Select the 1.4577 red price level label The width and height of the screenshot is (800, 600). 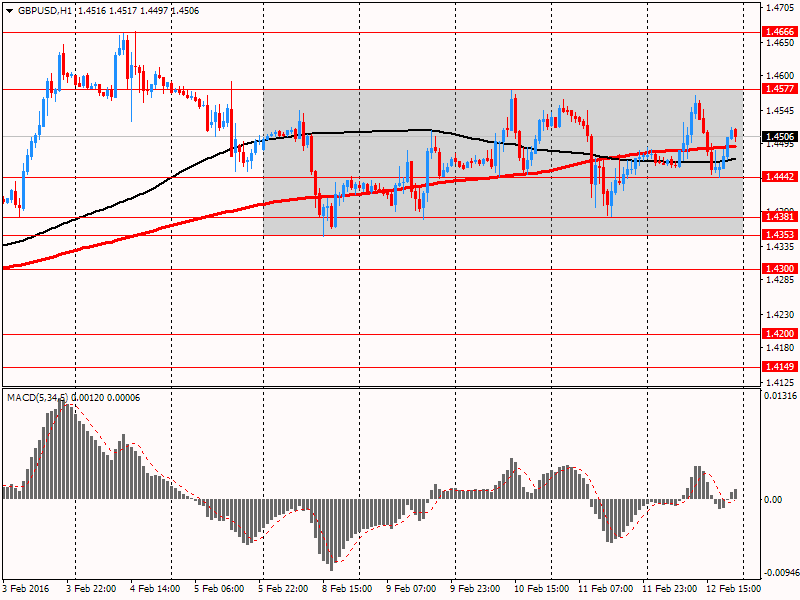pyautogui.click(x=779, y=89)
